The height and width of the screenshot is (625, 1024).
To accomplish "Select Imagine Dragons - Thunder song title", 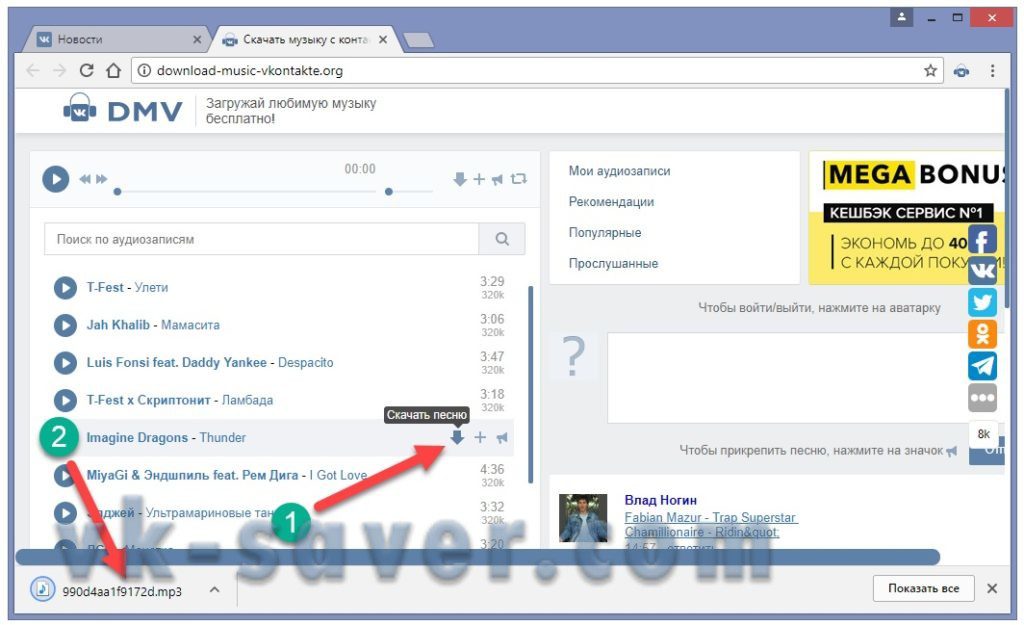I will [166, 438].
